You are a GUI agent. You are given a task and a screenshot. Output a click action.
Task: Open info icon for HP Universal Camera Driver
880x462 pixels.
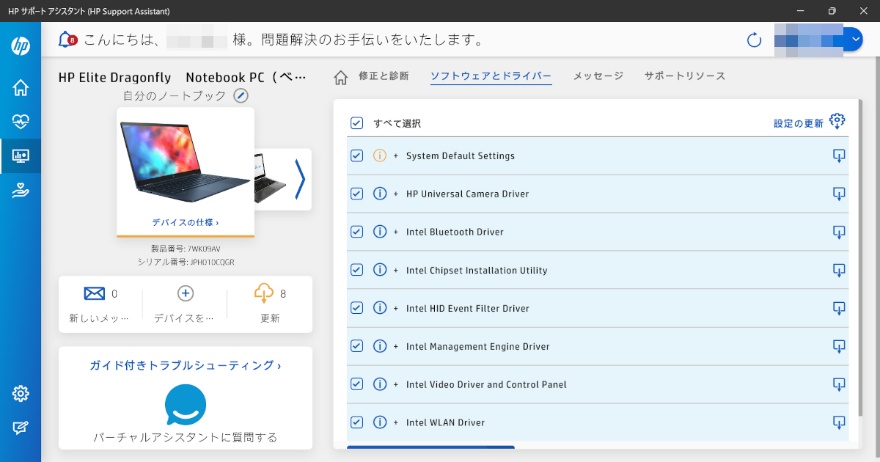(x=380, y=194)
